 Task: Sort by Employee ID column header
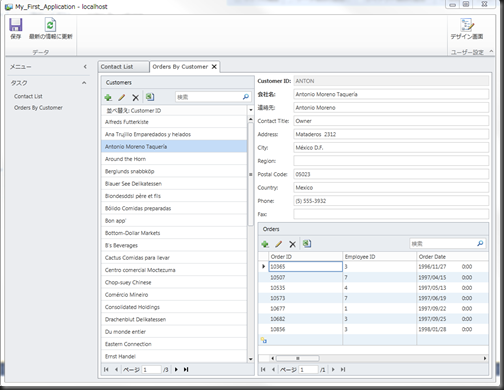(380, 257)
